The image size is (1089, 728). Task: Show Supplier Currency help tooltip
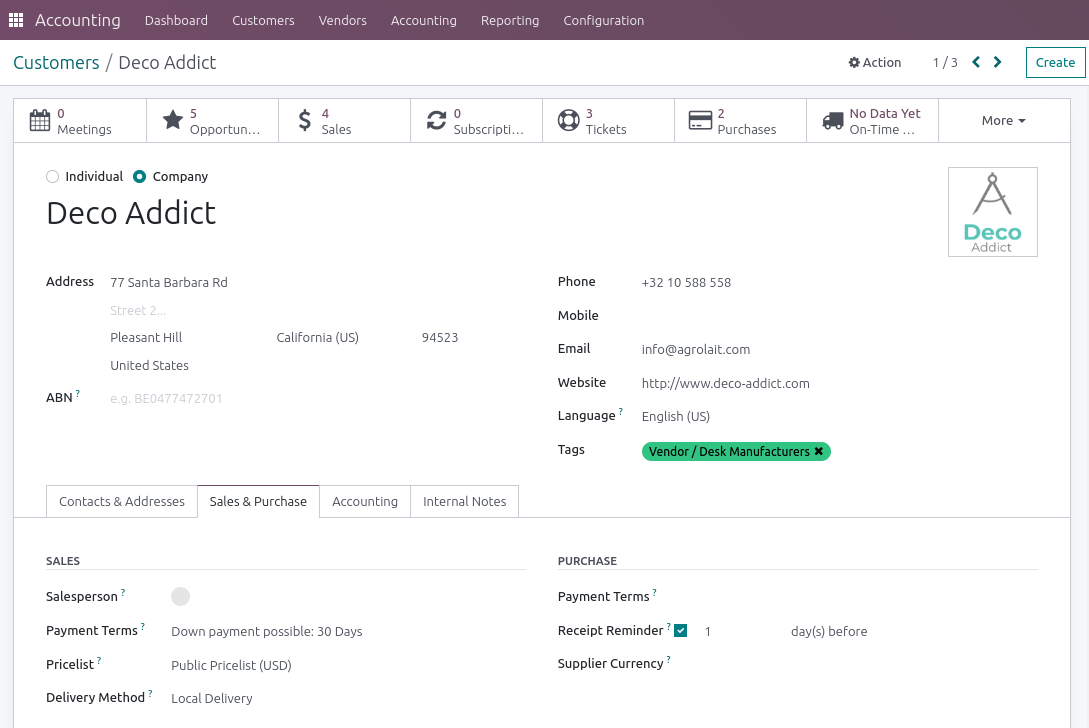point(668,659)
